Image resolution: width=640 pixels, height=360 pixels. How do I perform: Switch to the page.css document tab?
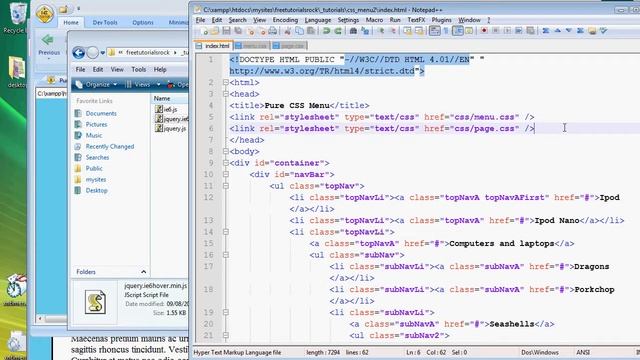(x=289, y=46)
